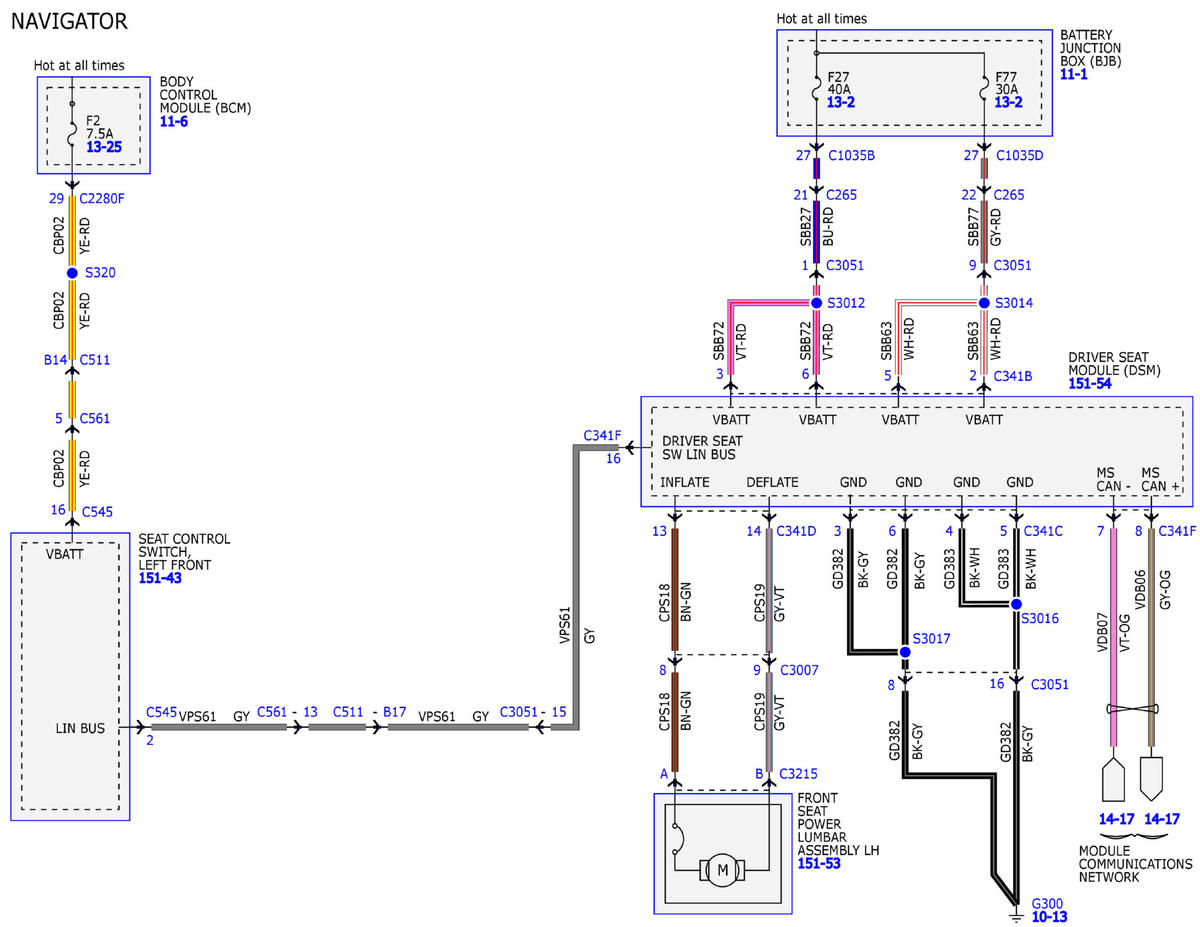
Task: Open Battery Junction Box link 11-1
Action: pyautogui.click(x=1075, y=75)
